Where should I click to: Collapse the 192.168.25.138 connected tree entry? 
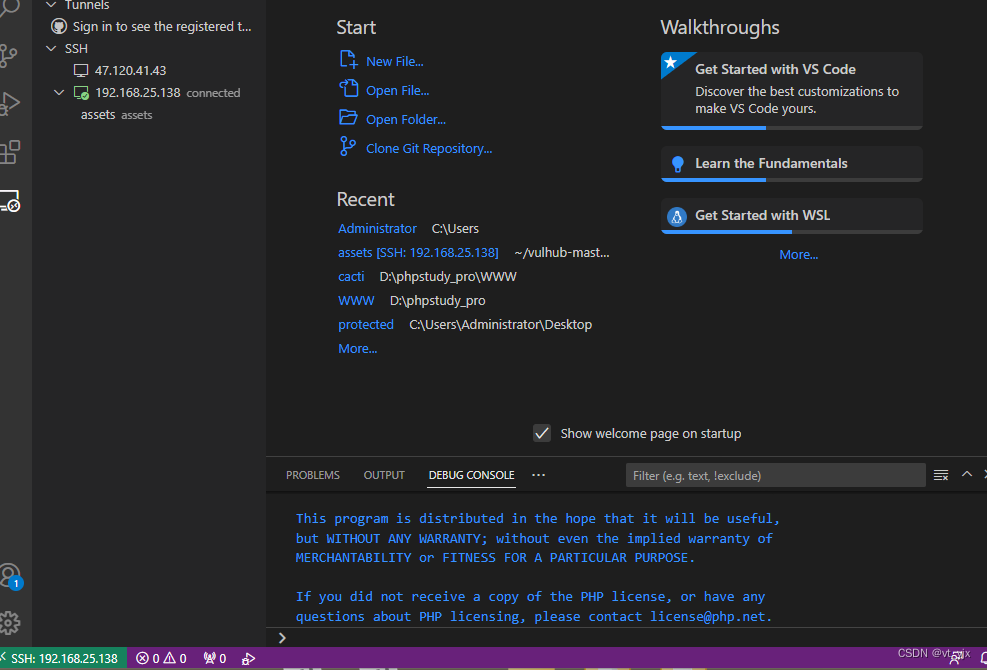(x=59, y=92)
